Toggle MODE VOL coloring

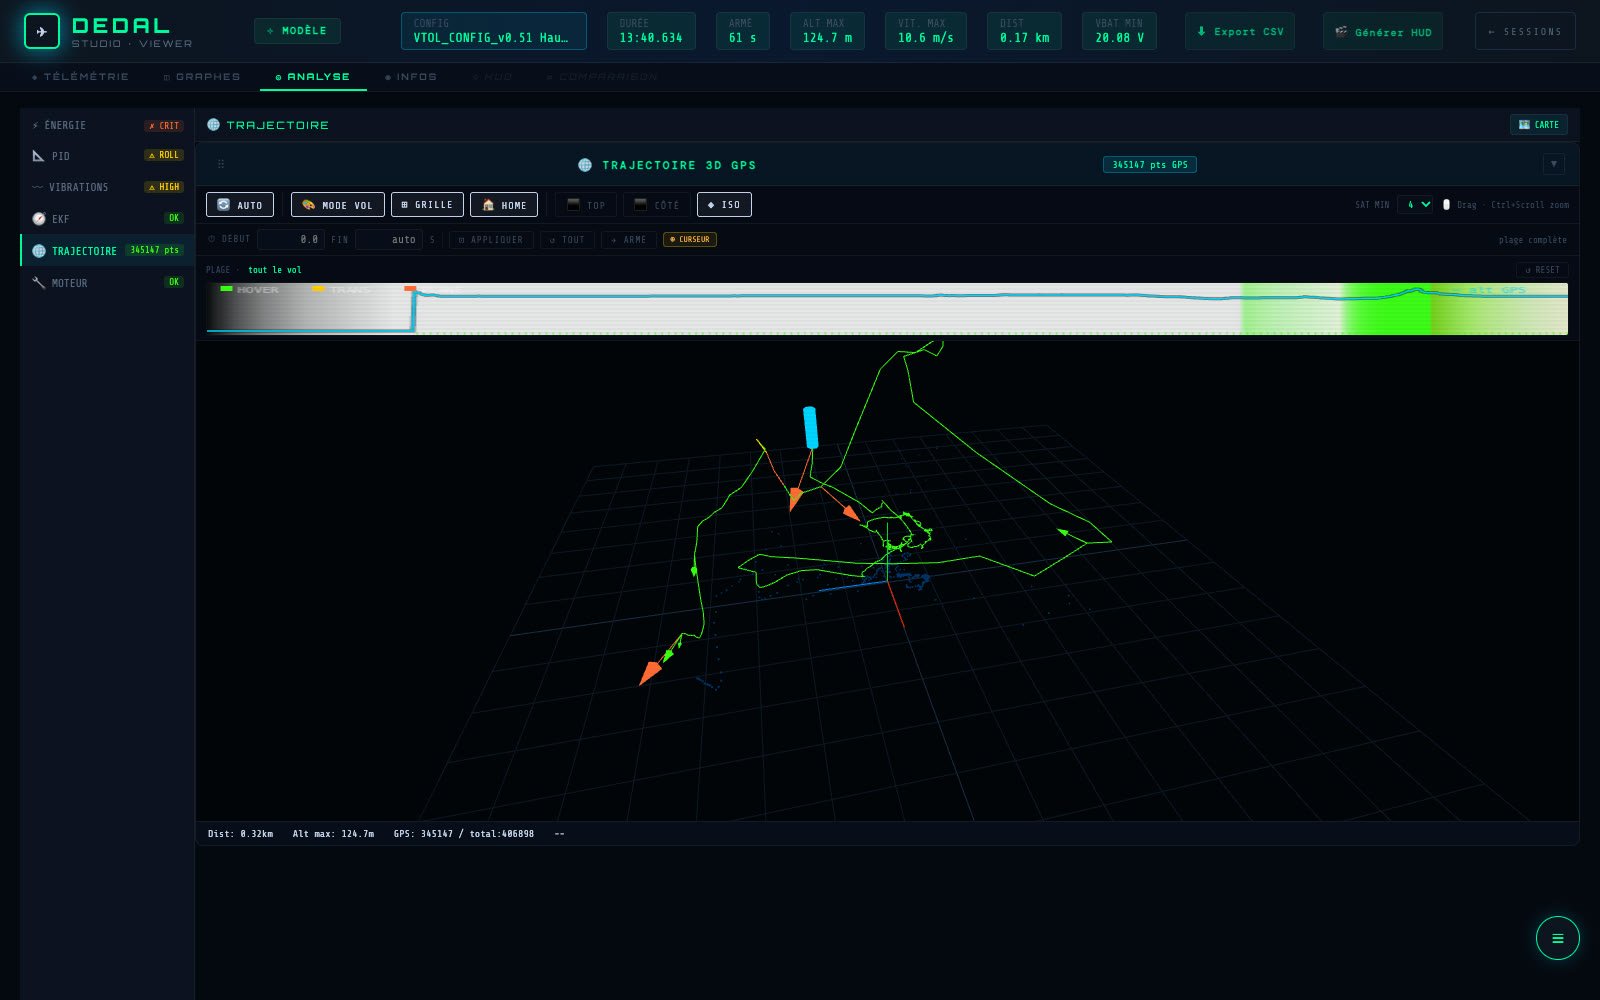[337, 205]
